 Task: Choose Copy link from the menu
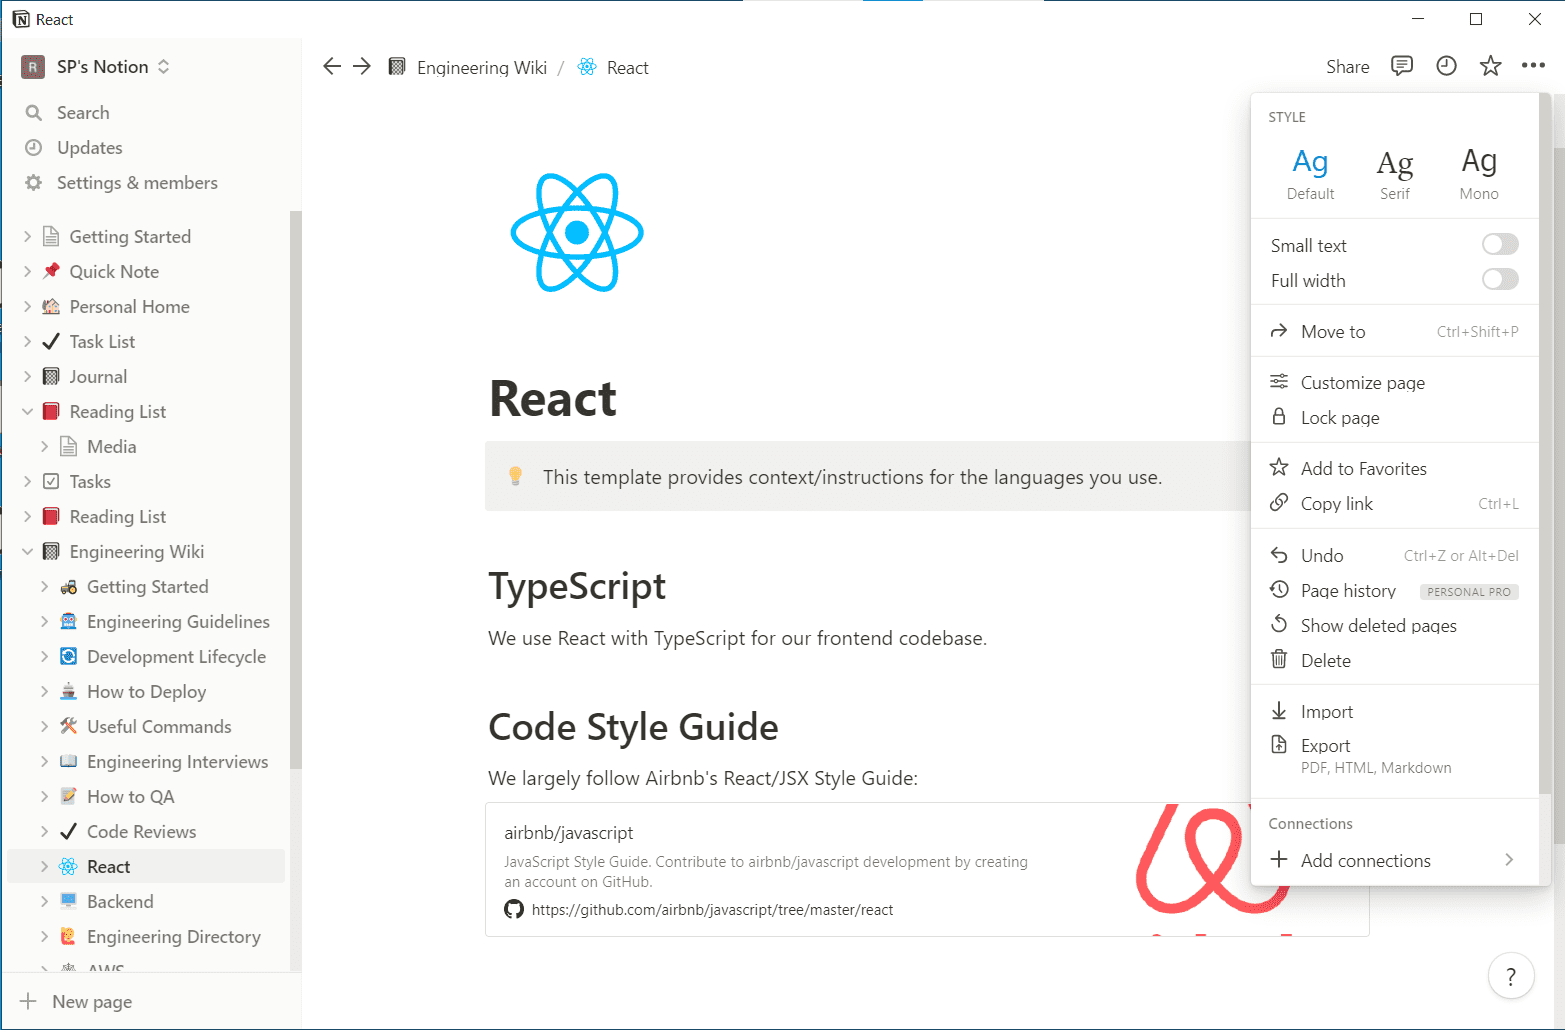tap(1394, 504)
